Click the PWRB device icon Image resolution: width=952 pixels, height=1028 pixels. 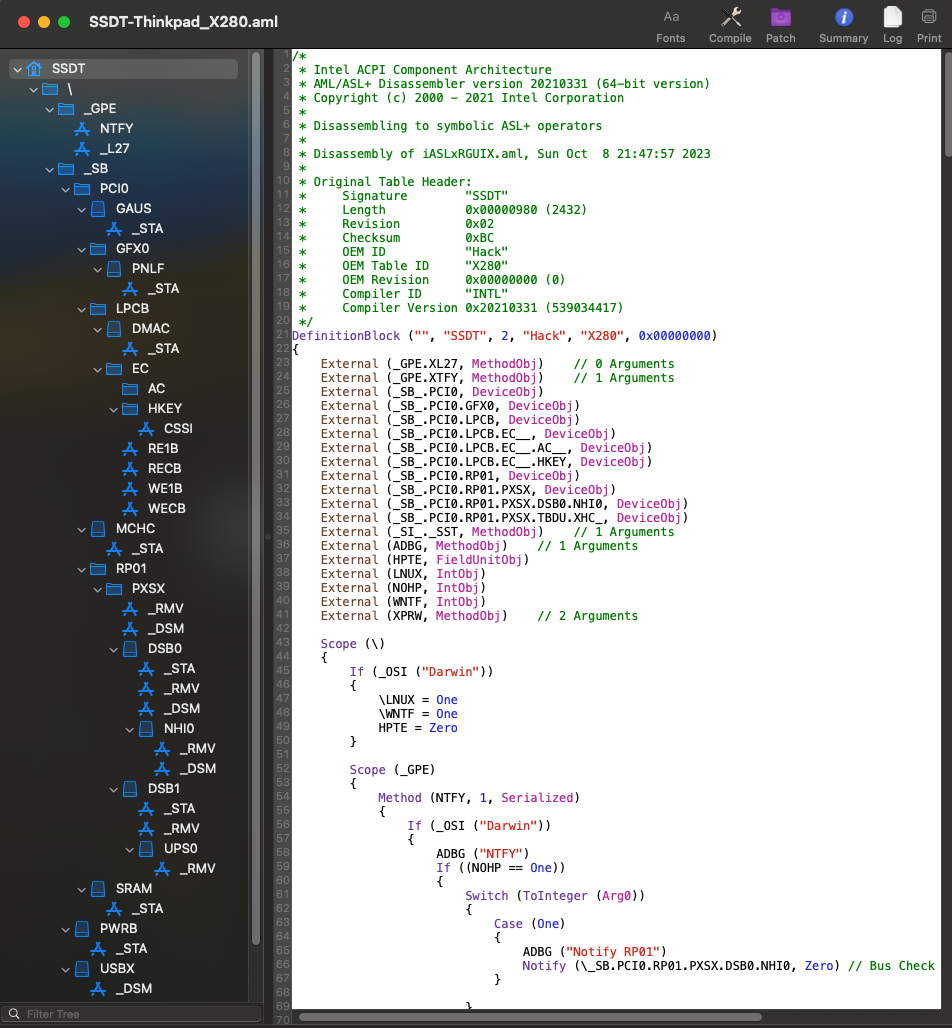click(82, 928)
